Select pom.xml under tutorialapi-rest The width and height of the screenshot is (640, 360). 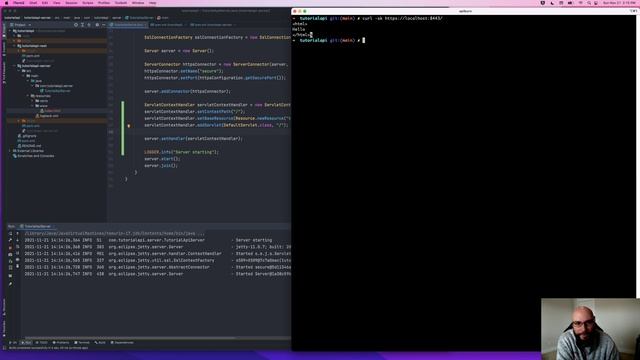pyautogui.click(x=31, y=56)
